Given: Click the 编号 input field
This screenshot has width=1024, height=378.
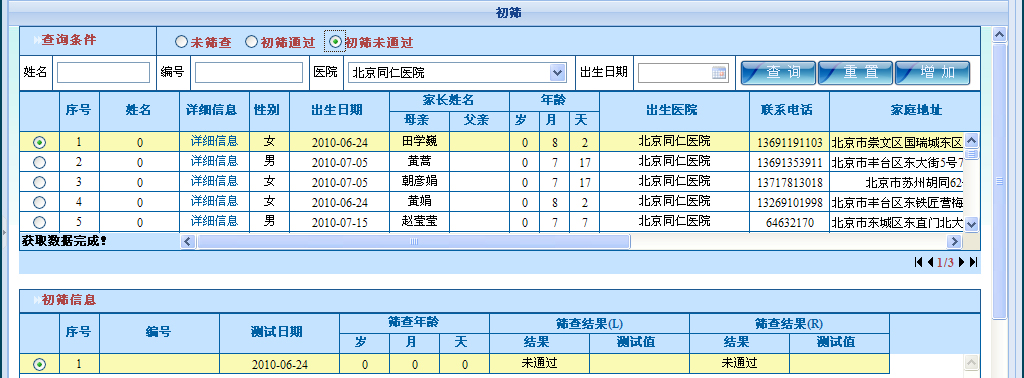Looking at the screenshot, I should pyautogui.click(x=249, y=72).
